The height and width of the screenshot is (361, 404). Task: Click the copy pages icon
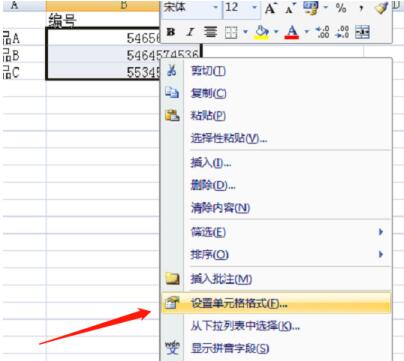[x=172, y=93]
